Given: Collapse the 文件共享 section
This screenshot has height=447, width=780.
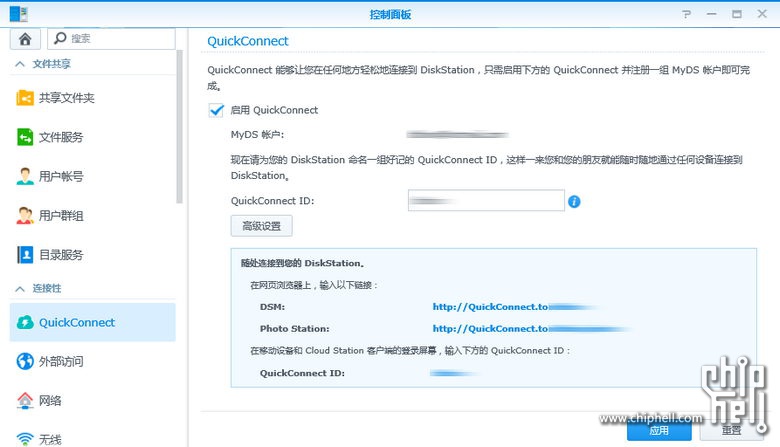Looking at the screenshot, I should click(x=20, y=64).
